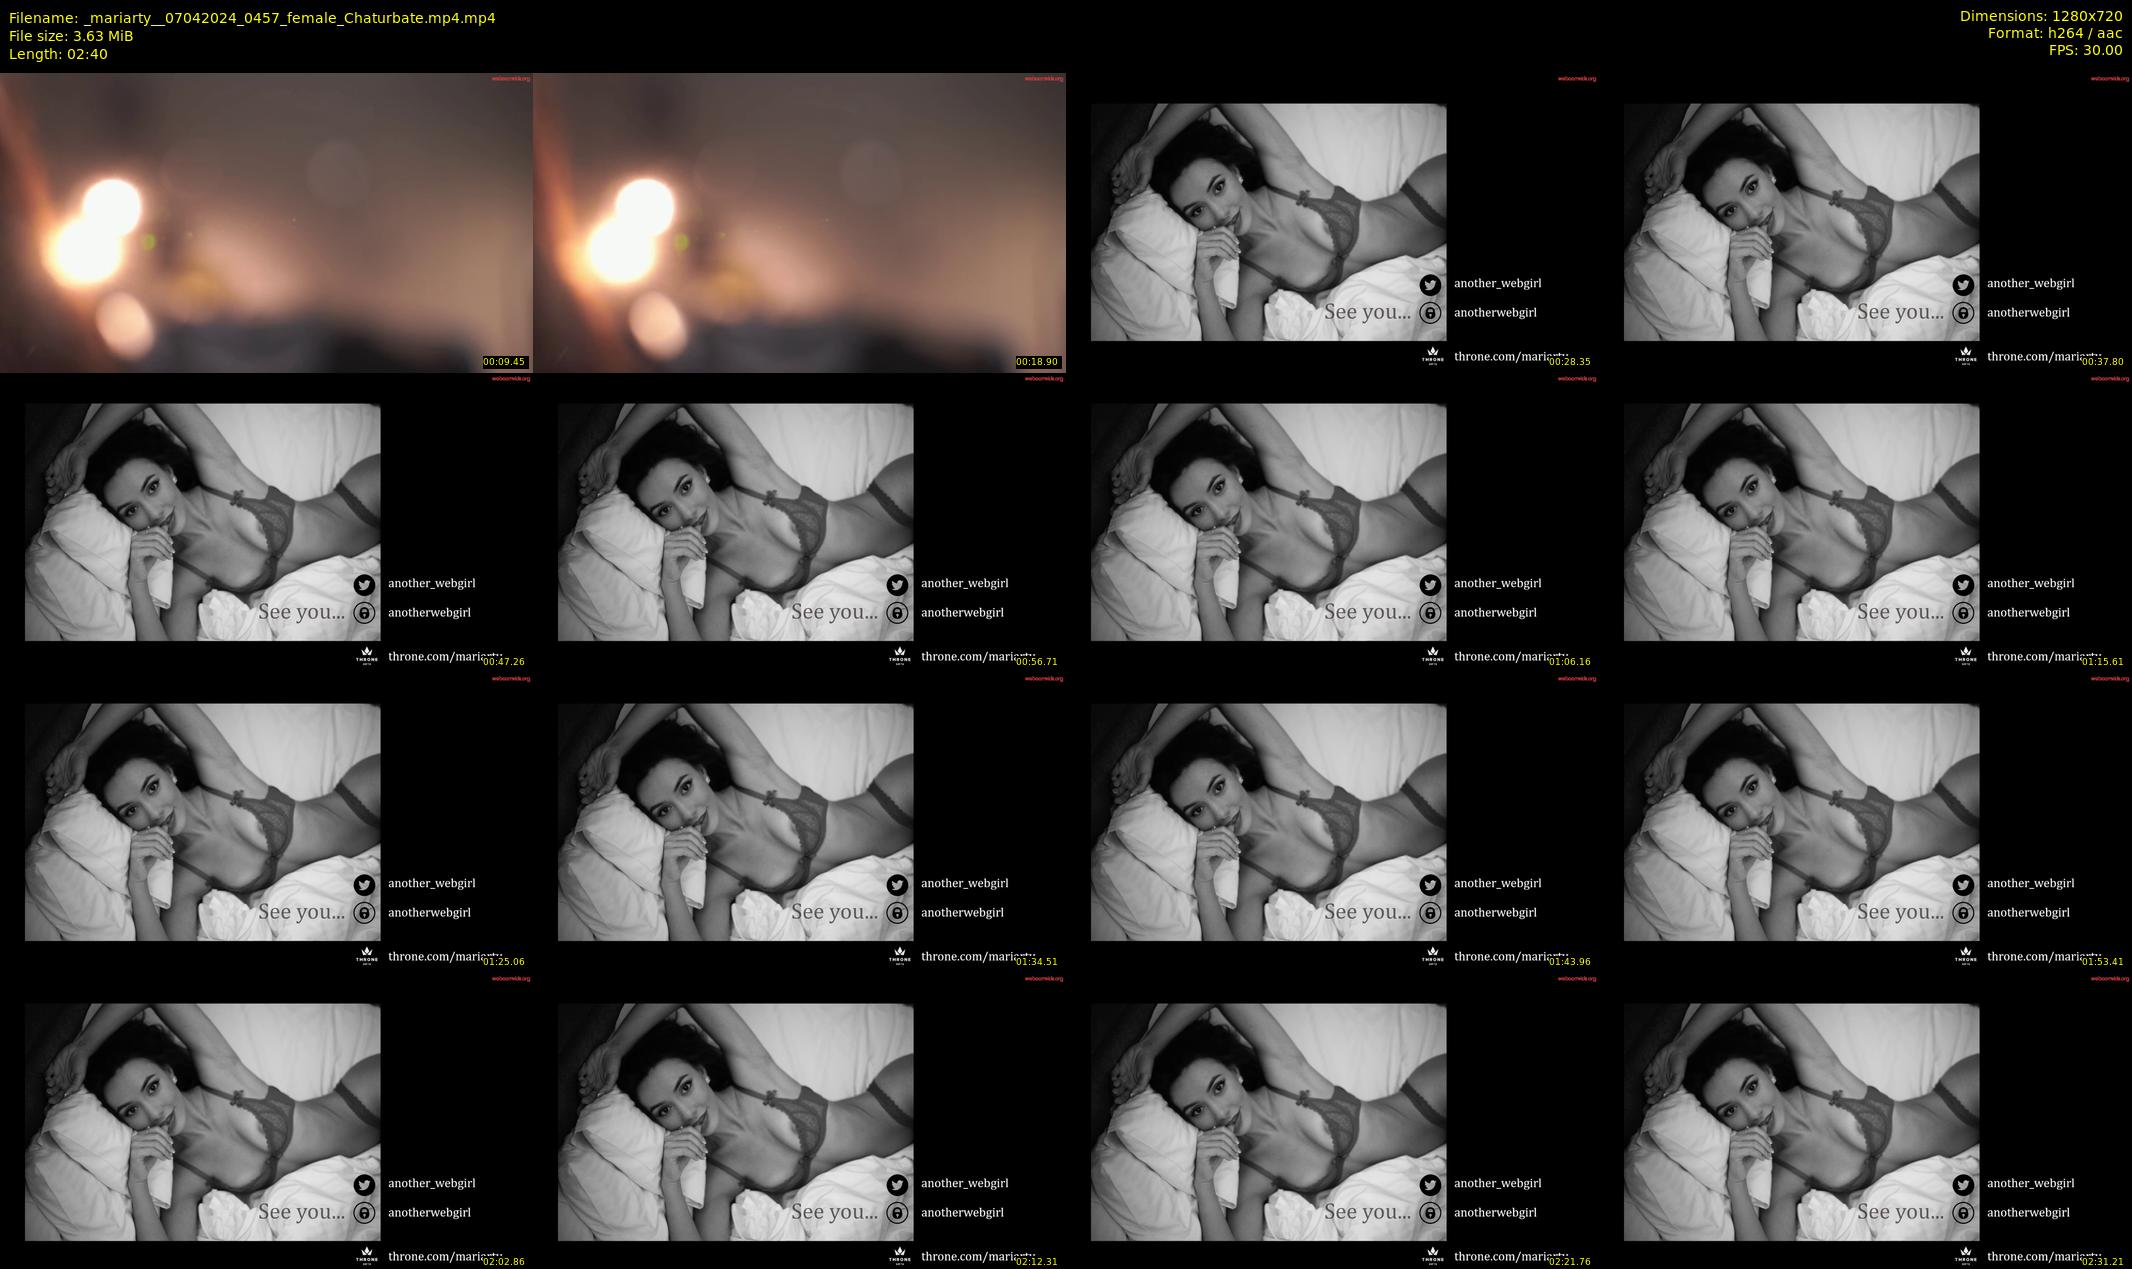
Task: Click the Twitter bird icon in the 00:28.35 frame
Action: click(x=1430, y=284)
